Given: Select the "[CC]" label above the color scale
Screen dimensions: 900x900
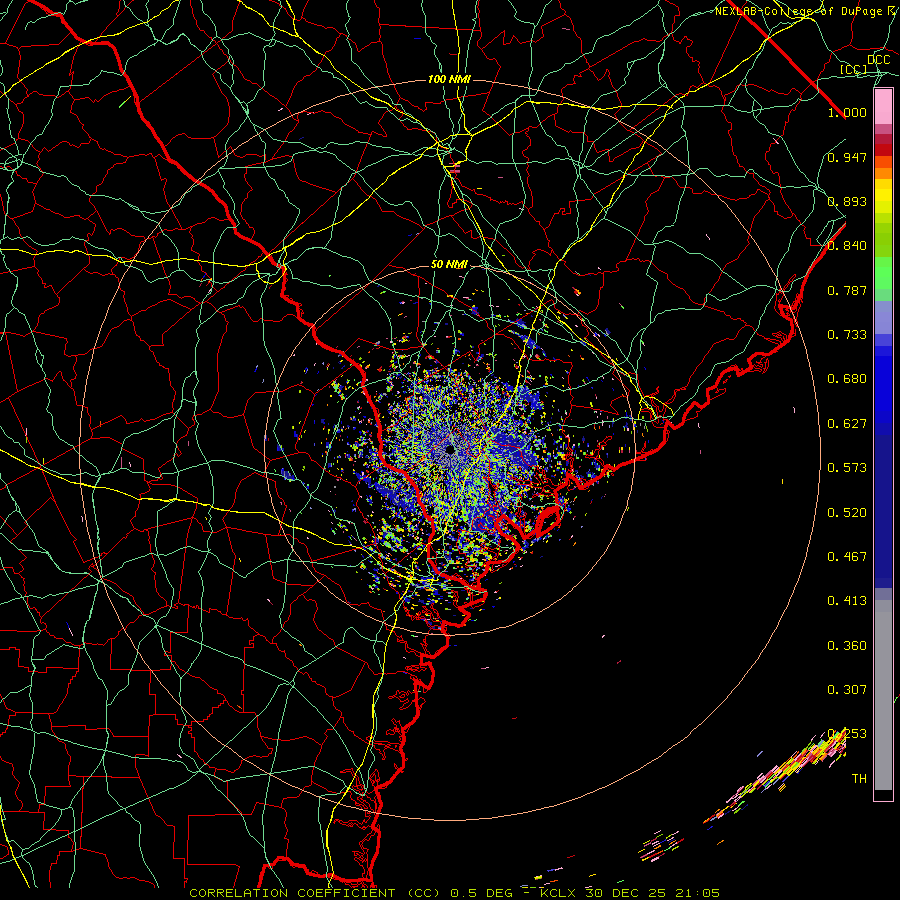Looking at the screenshot, I should point(854,69).
